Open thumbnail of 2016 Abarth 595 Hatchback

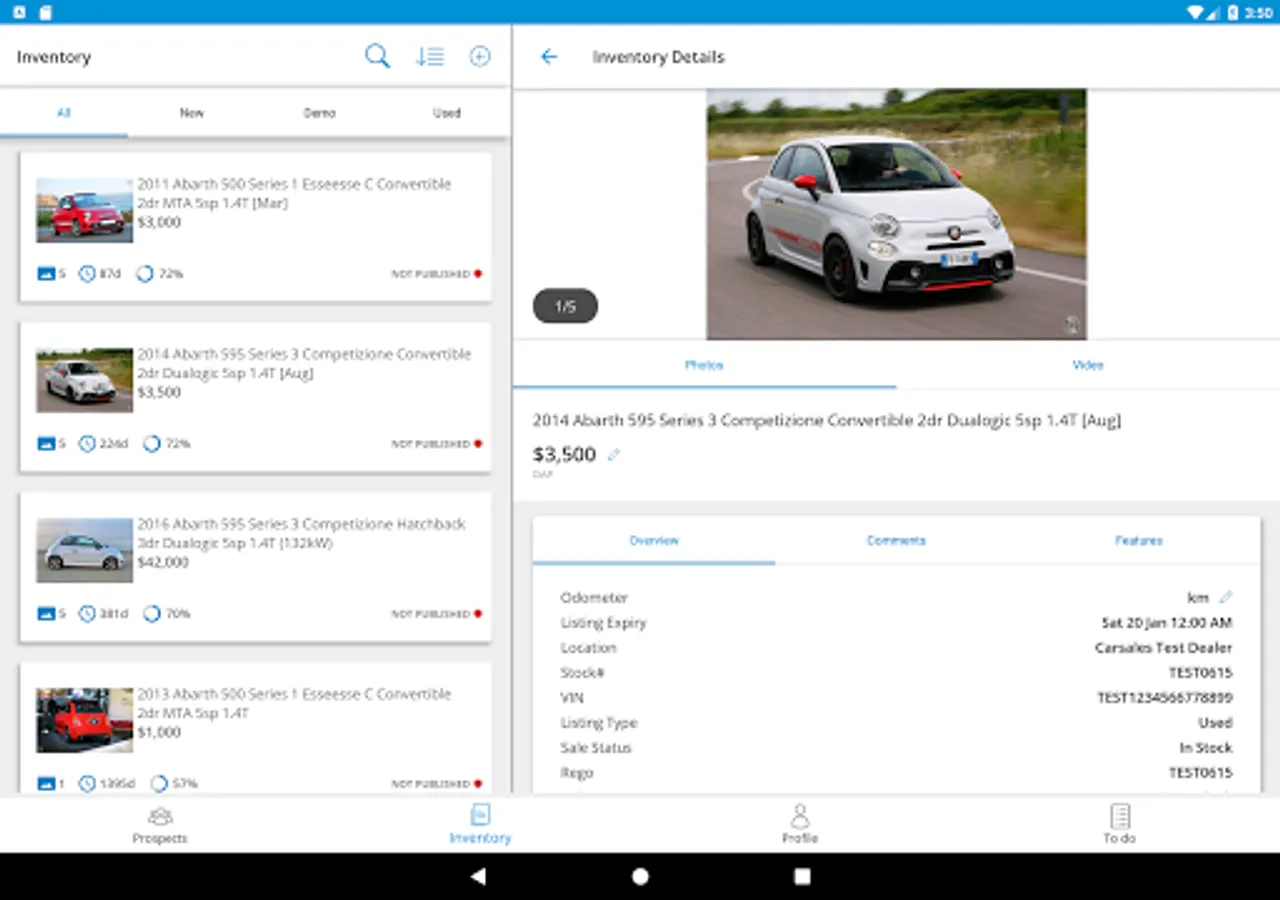click(84, 550)
